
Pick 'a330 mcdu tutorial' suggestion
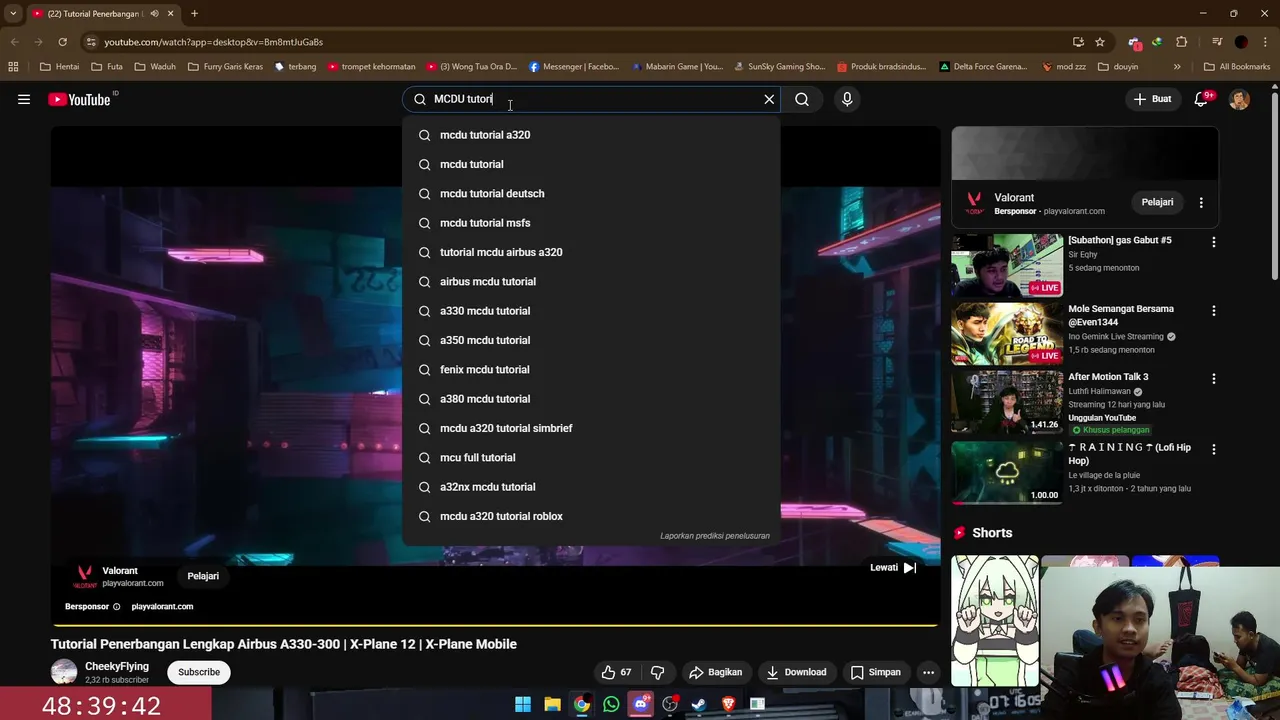point(590,311)
